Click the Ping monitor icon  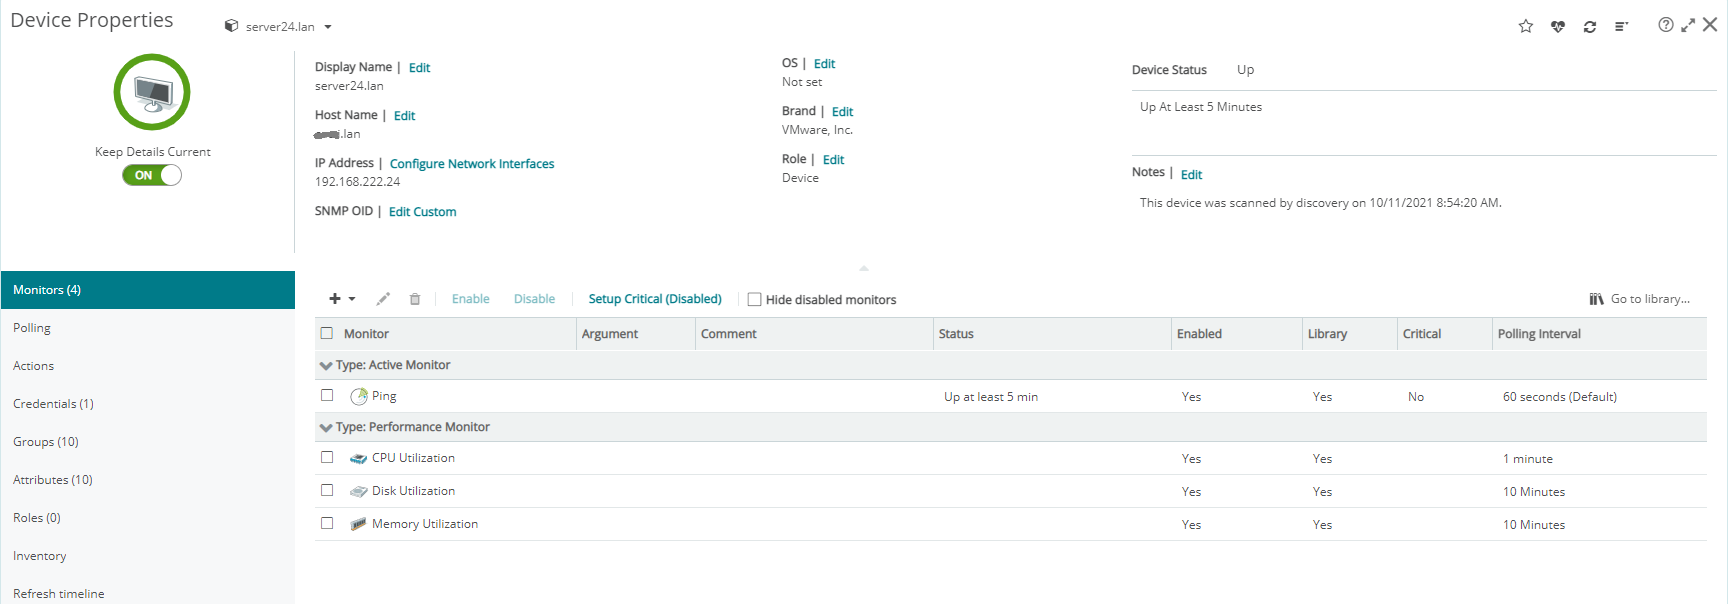coord(359,397)
